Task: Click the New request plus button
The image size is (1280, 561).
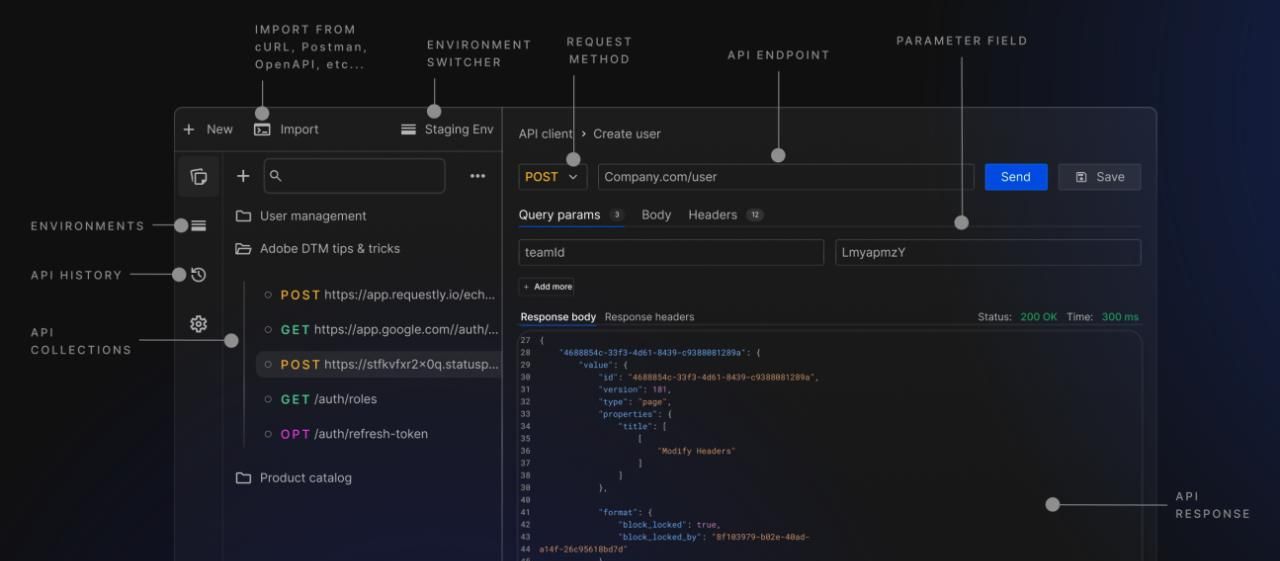Action: coord(208,129)
